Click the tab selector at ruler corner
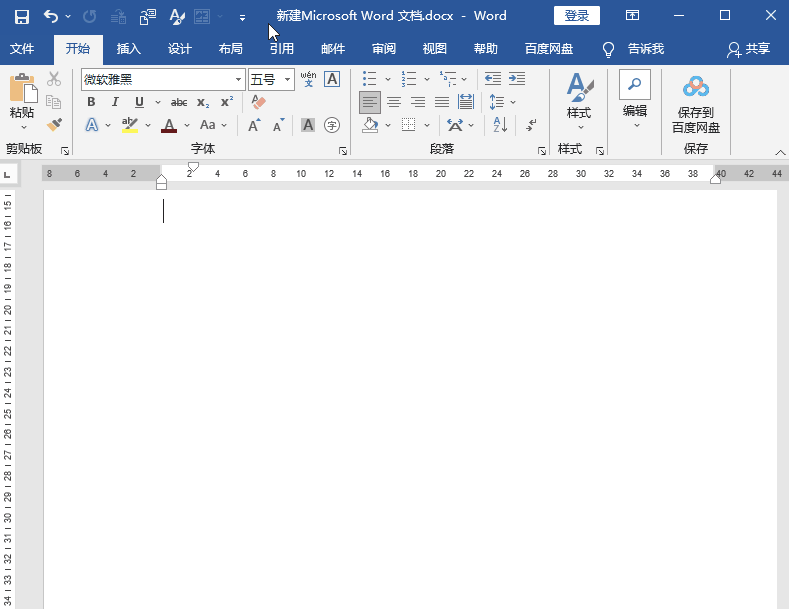The width and height of the screenshot is (789, 609). [7, 175]
